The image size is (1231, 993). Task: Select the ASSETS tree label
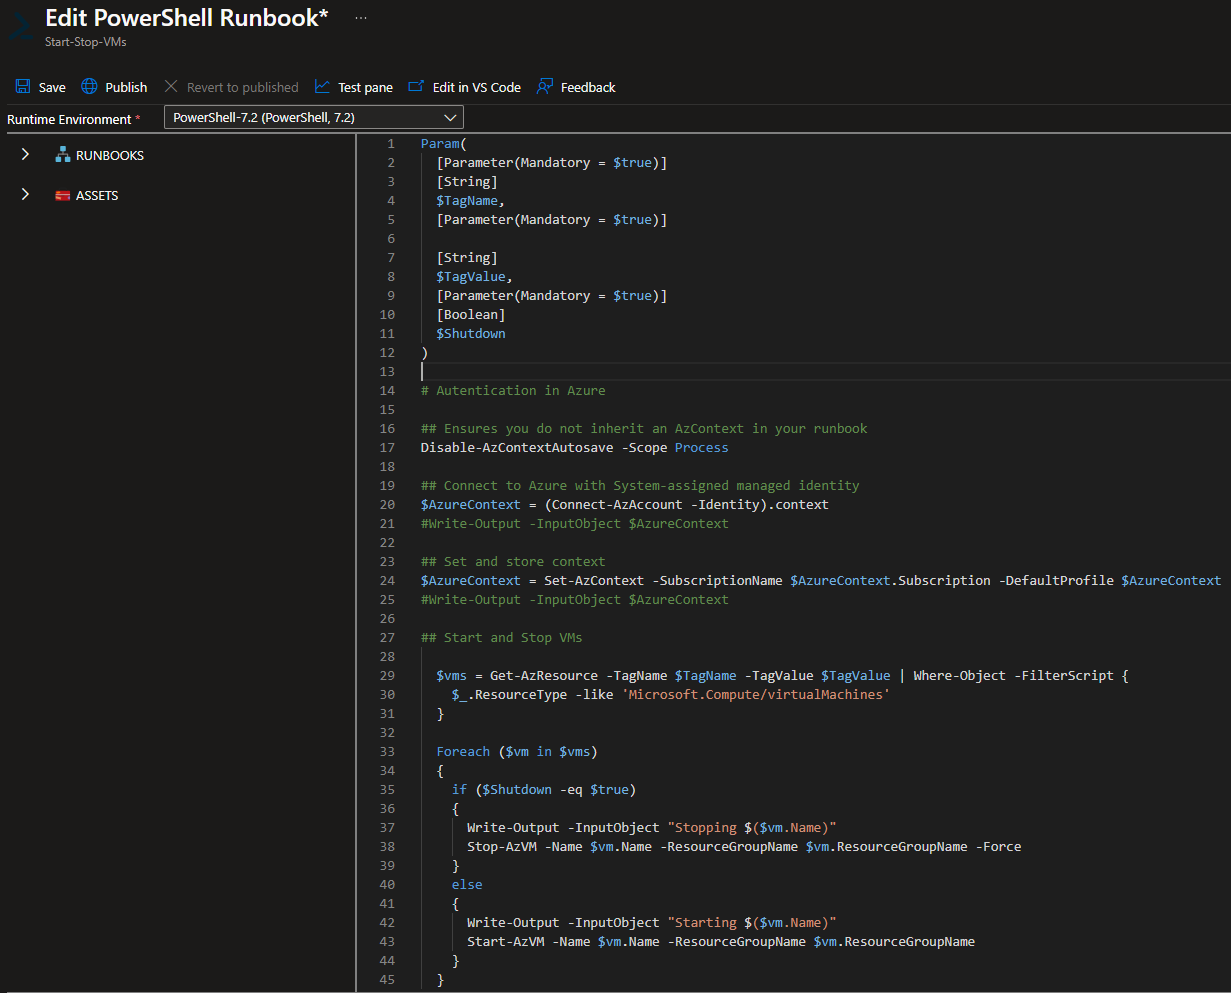97,195
